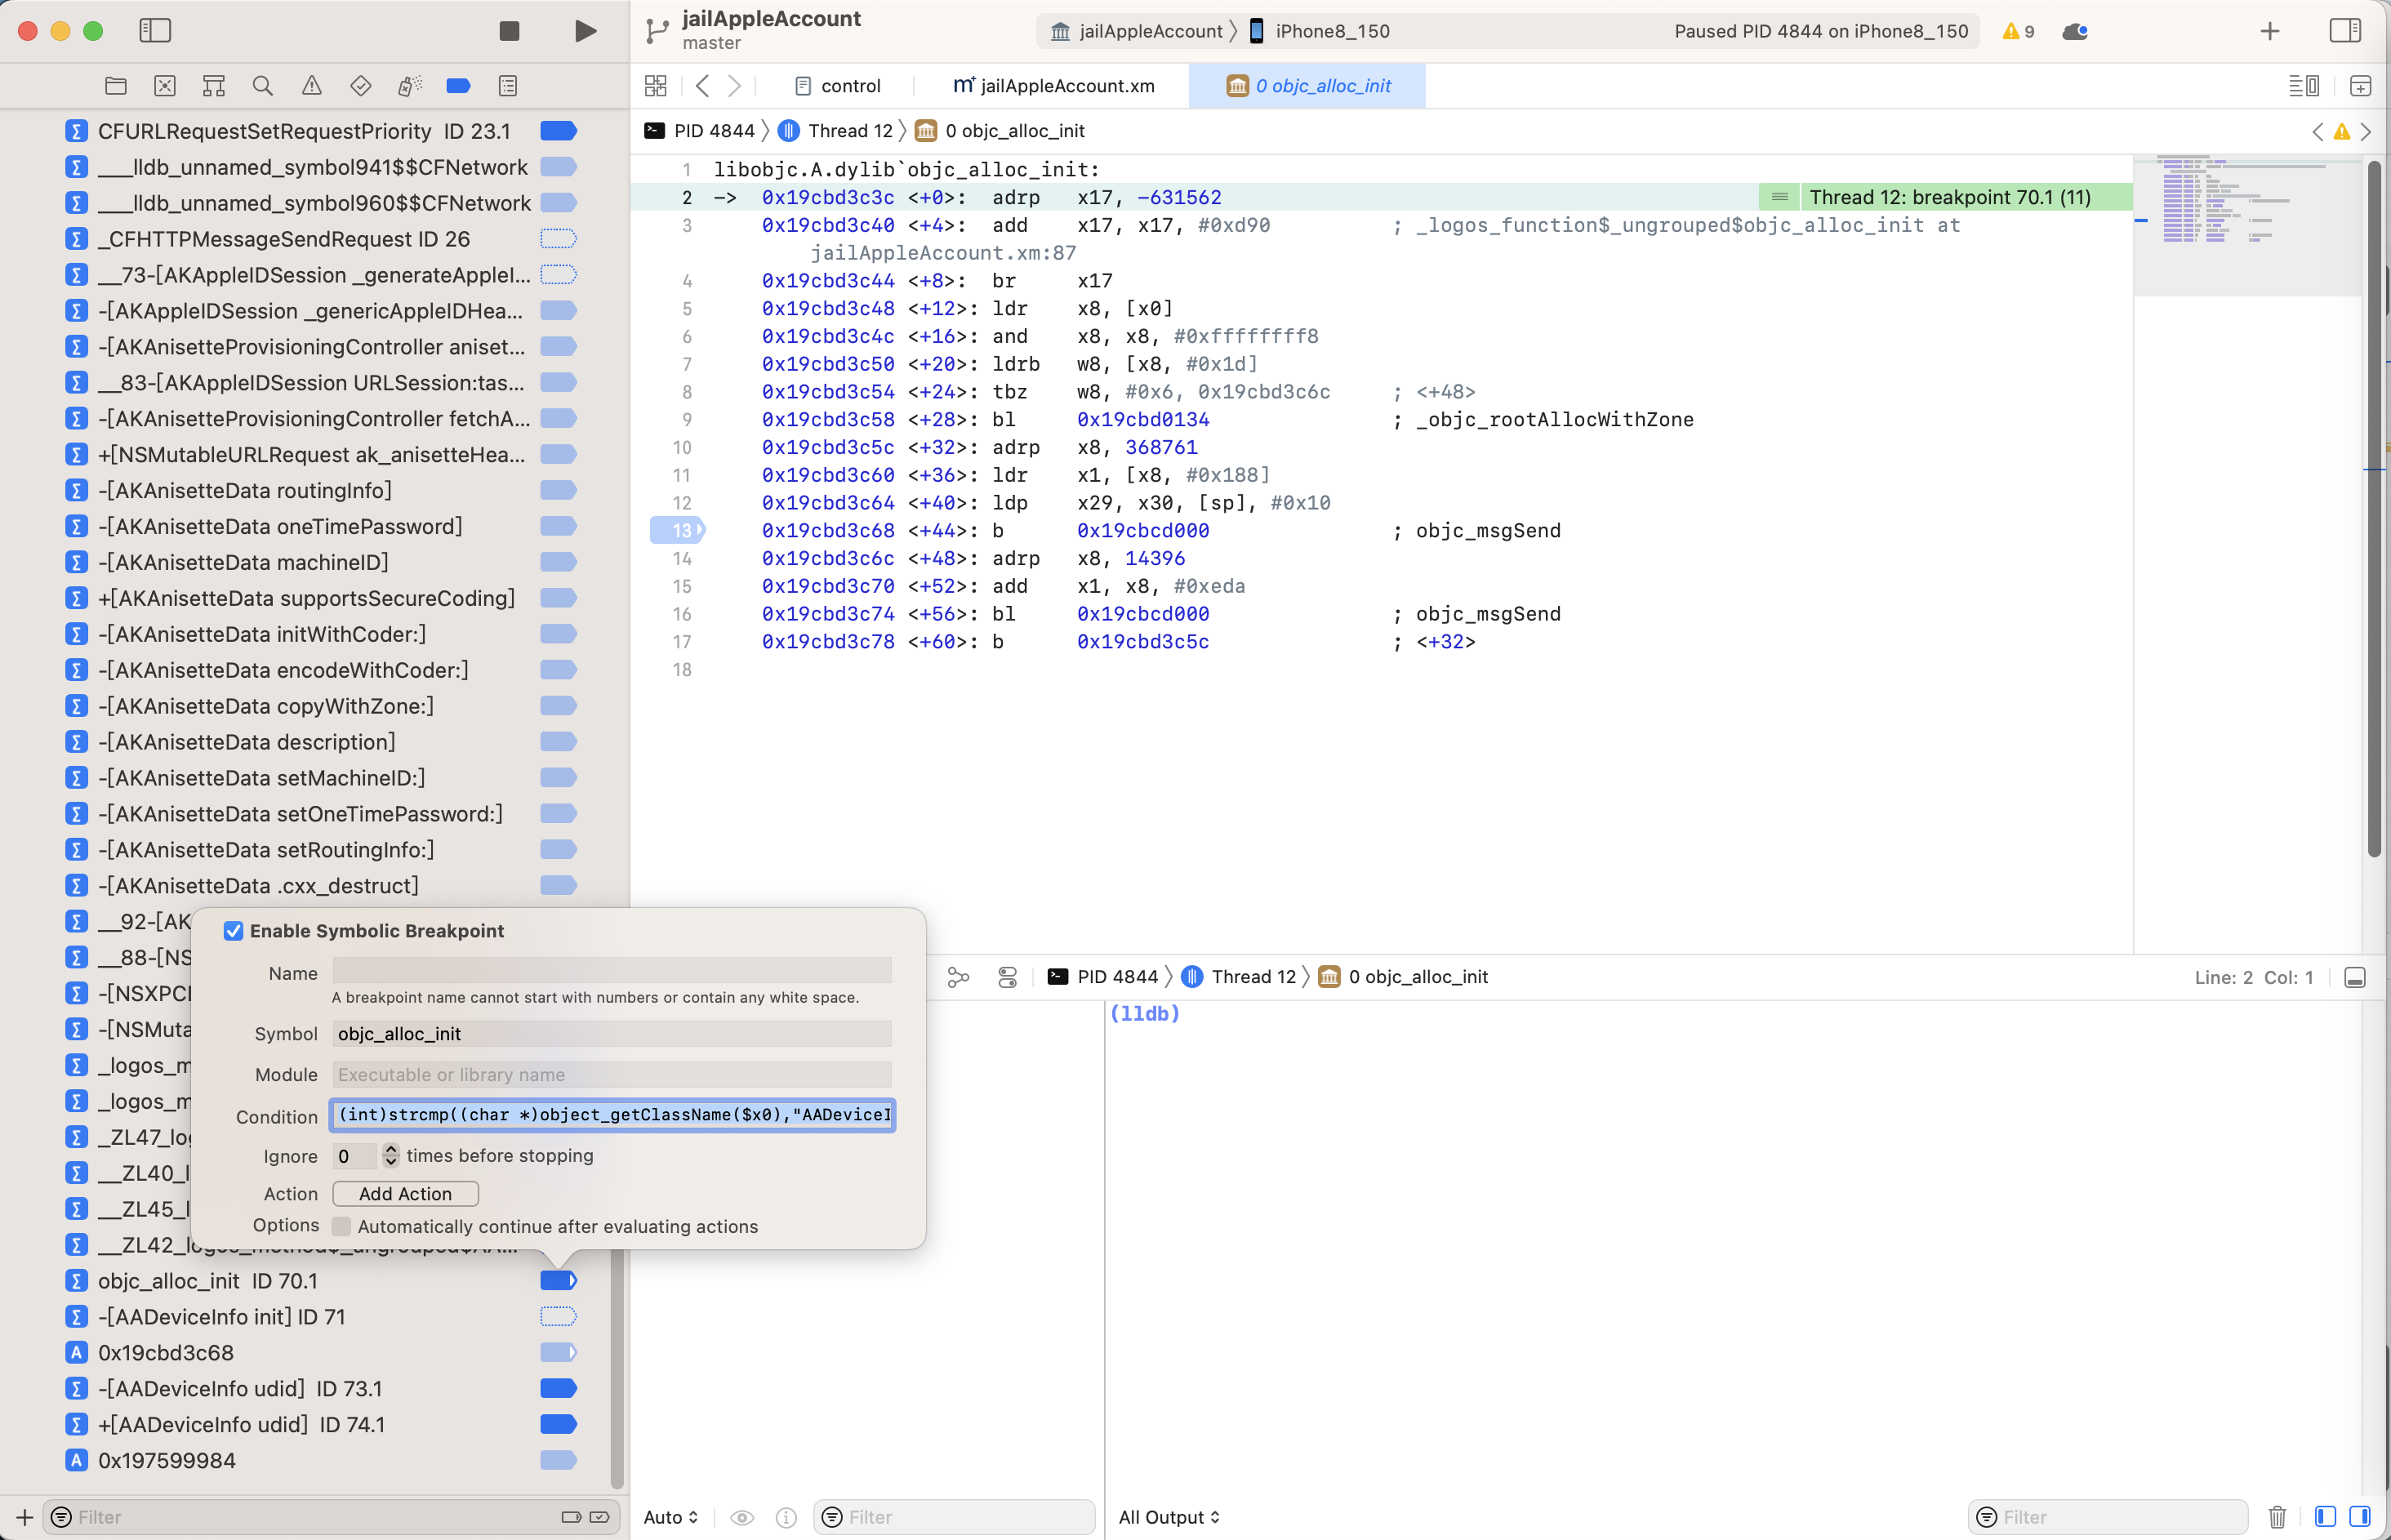
Task: Jump to previous issue arrow
Action: coord(2318,131)
